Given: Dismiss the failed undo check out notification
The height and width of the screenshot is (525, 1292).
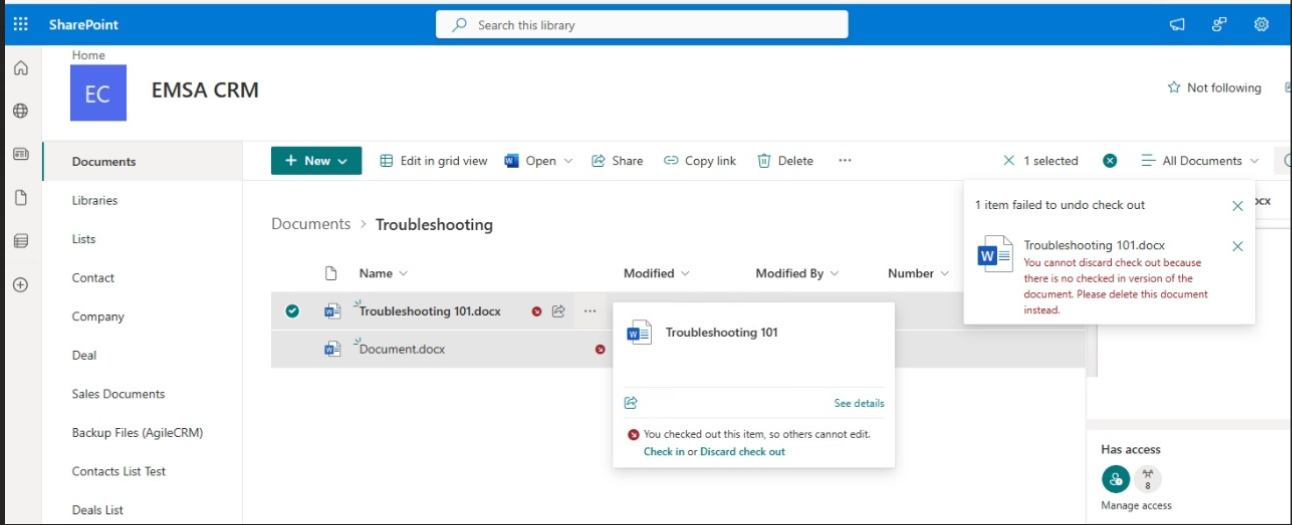Looking at the screenshot, I should [1237, 206].
